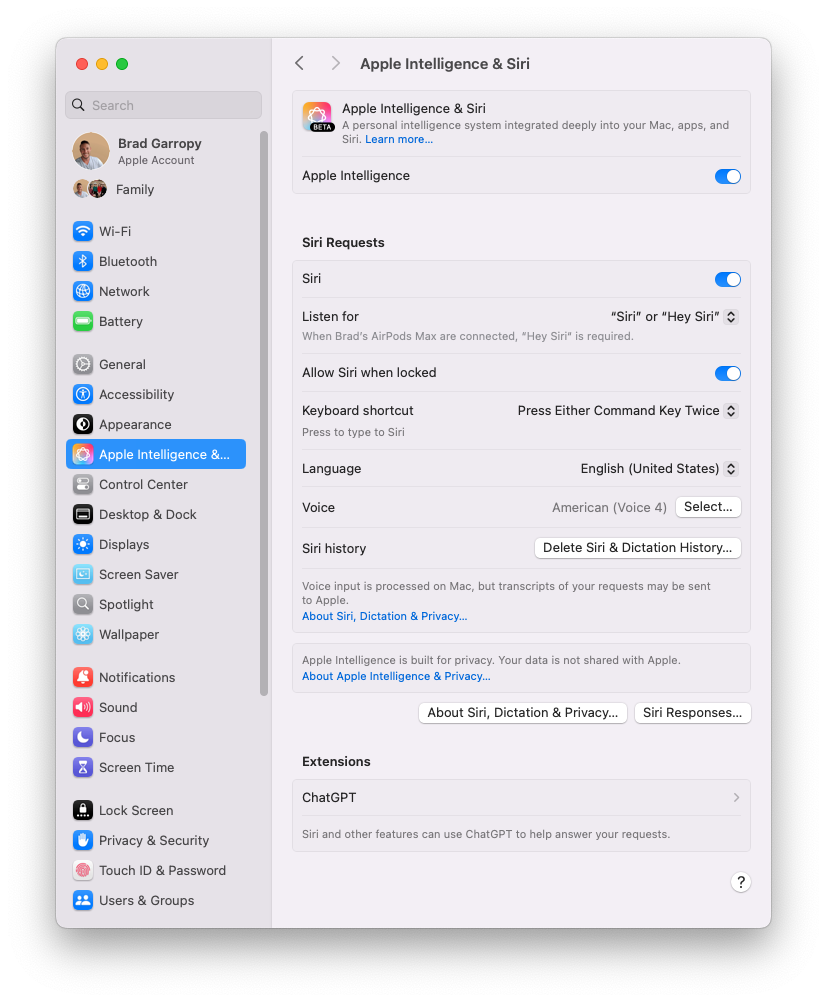This screenshot has width=827, height=1002.
Task: Go back with the left chevron
Action: click(299, 63)
